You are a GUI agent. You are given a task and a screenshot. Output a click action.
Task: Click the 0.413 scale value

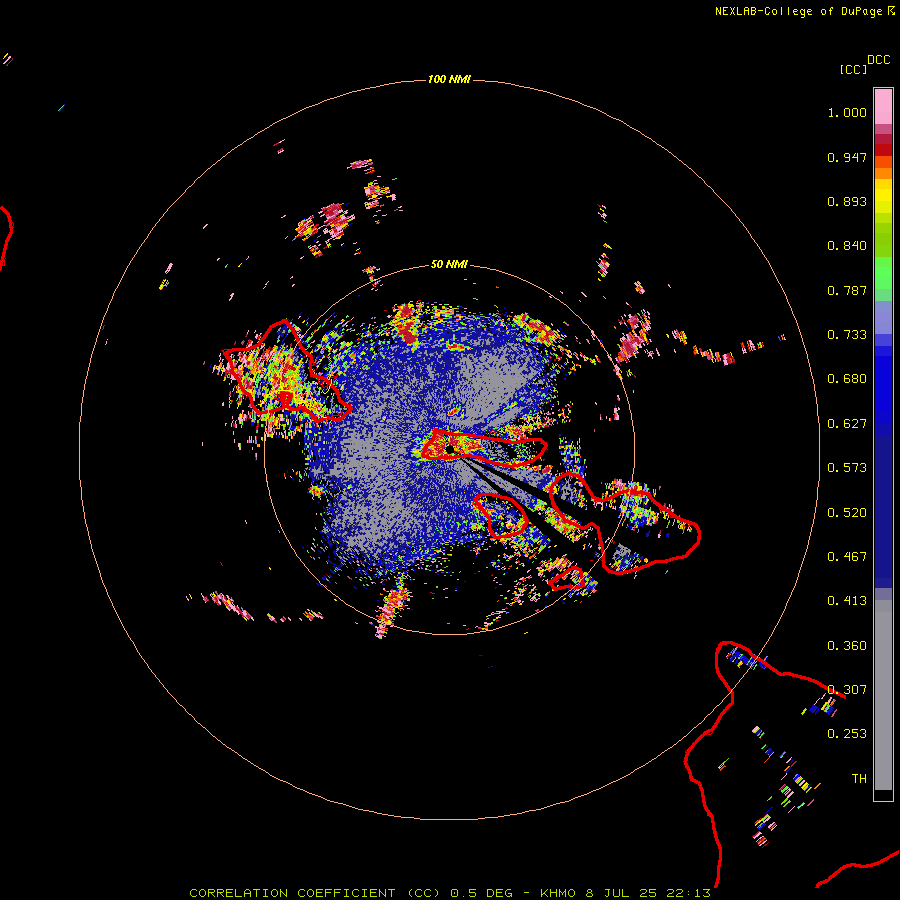click(847, 601)
